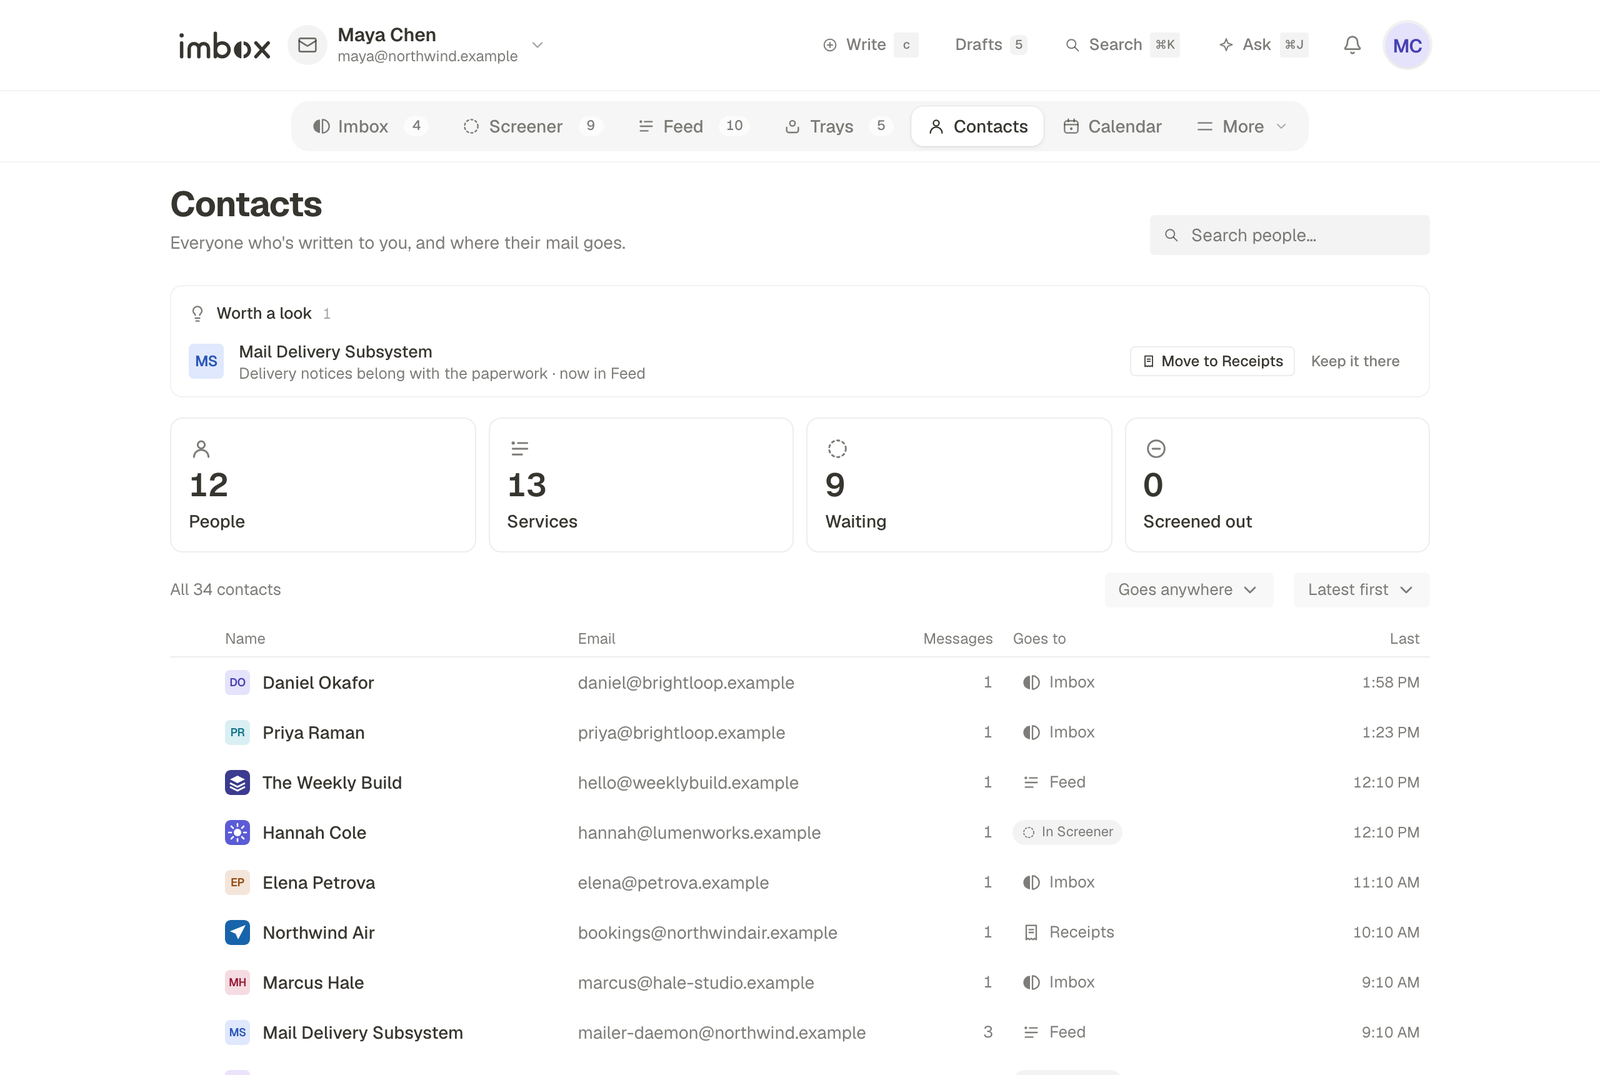Switch to the Imbox tab
Screen dimensions: 1600x1075
click(370, 127)
